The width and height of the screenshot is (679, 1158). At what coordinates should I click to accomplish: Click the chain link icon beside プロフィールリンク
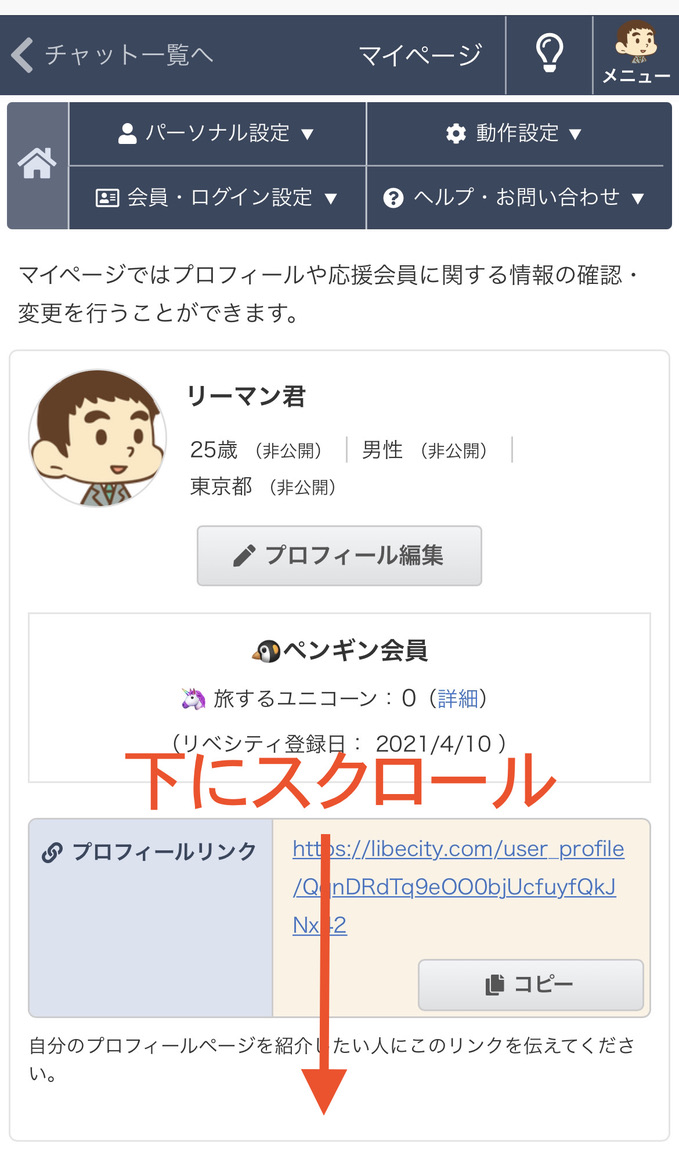52,852
